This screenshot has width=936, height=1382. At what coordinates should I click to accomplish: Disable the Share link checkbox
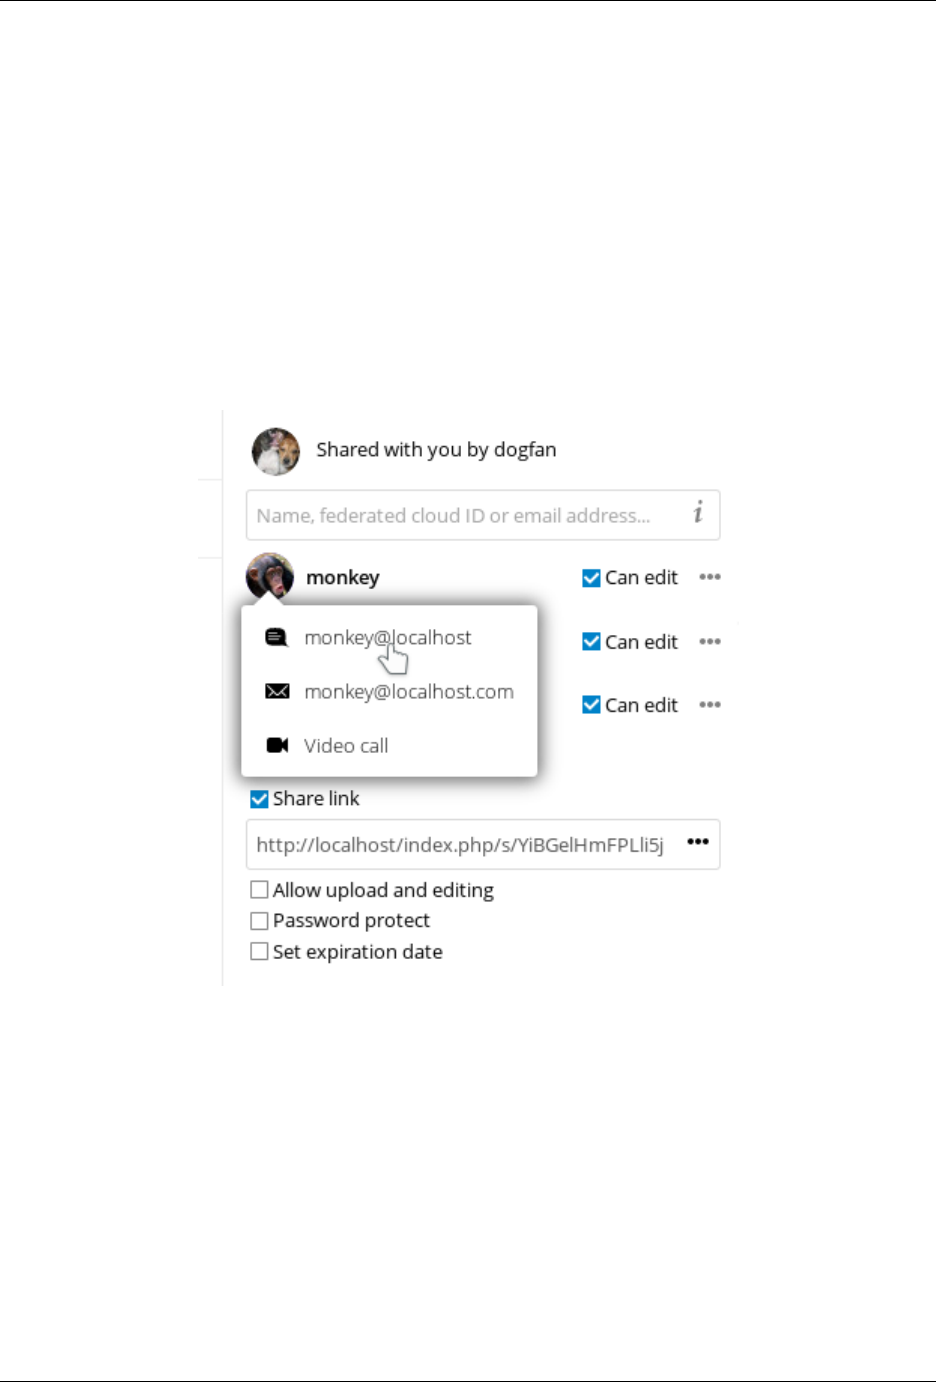(259, 799)
